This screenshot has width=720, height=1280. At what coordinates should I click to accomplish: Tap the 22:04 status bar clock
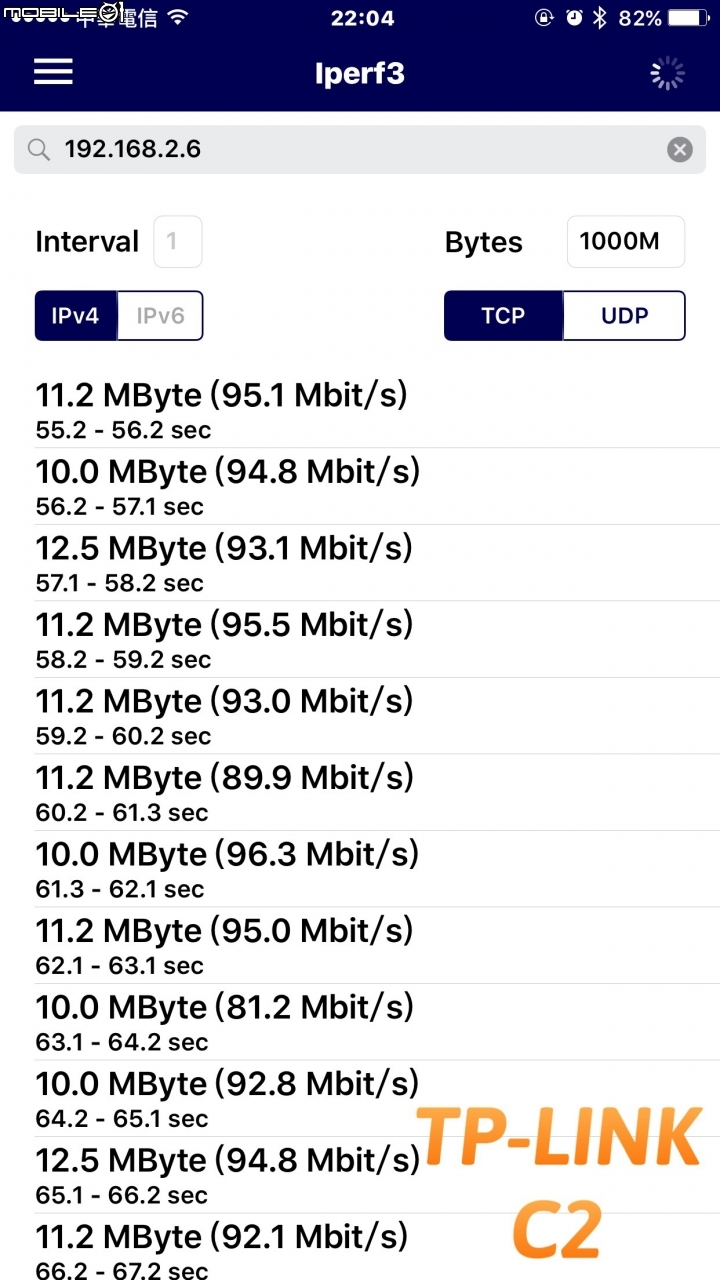click(x=362, y=18)
